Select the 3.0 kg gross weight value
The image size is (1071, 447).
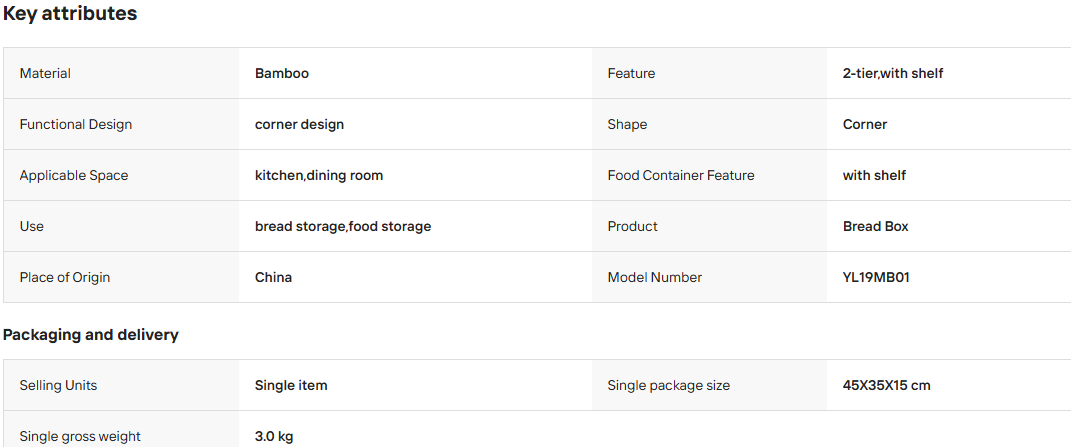click(x=274, y=436)
